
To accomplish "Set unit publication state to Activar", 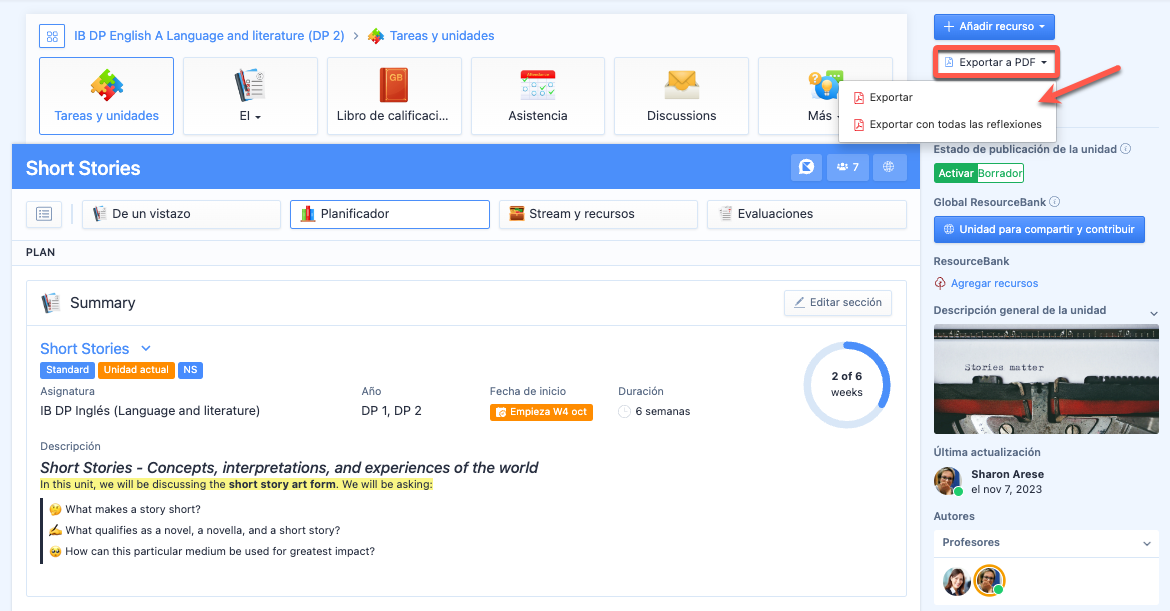I will 955,173.
